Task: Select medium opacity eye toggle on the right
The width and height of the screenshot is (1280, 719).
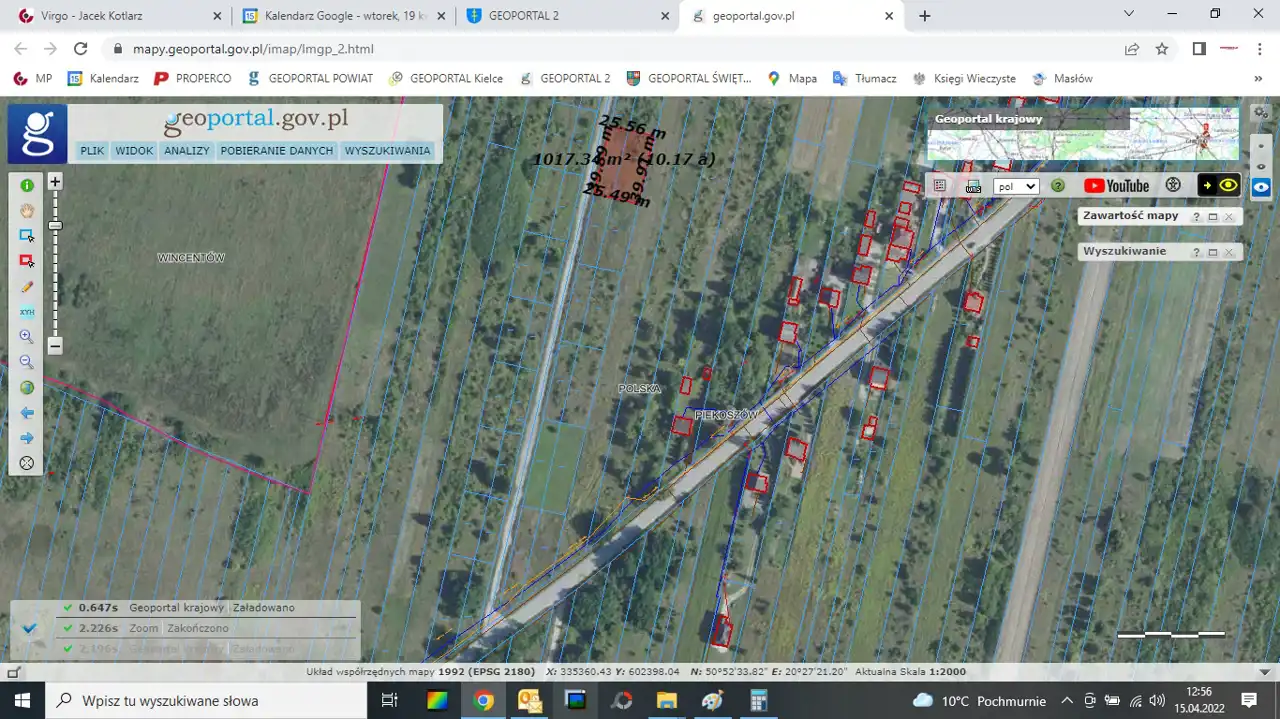Action: pos(1262,165)
